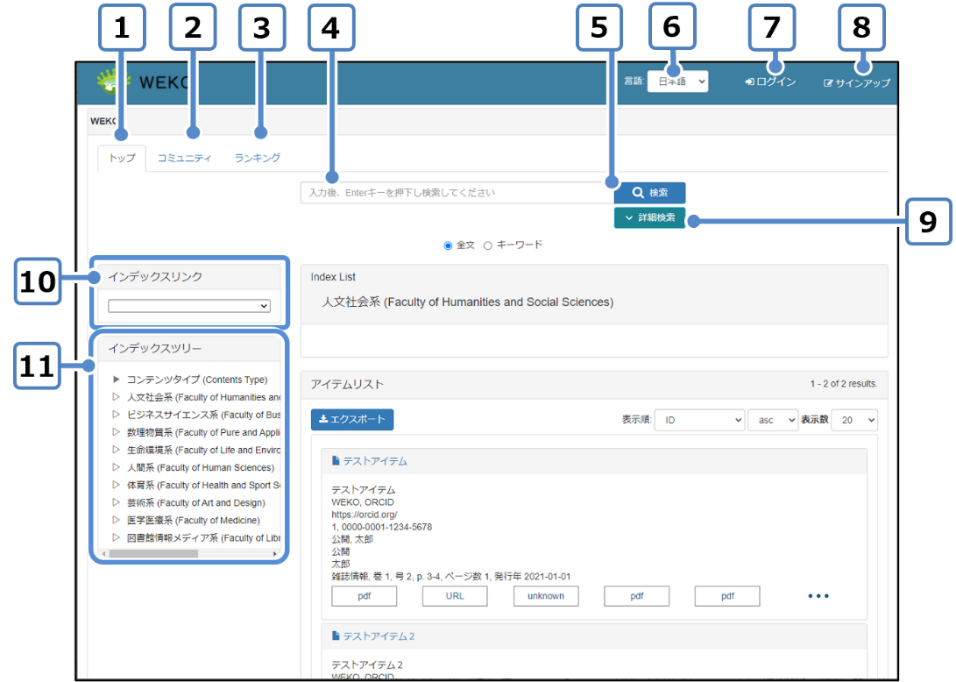Expand the コンテンツタイプ tree arrow

(116, 380)
